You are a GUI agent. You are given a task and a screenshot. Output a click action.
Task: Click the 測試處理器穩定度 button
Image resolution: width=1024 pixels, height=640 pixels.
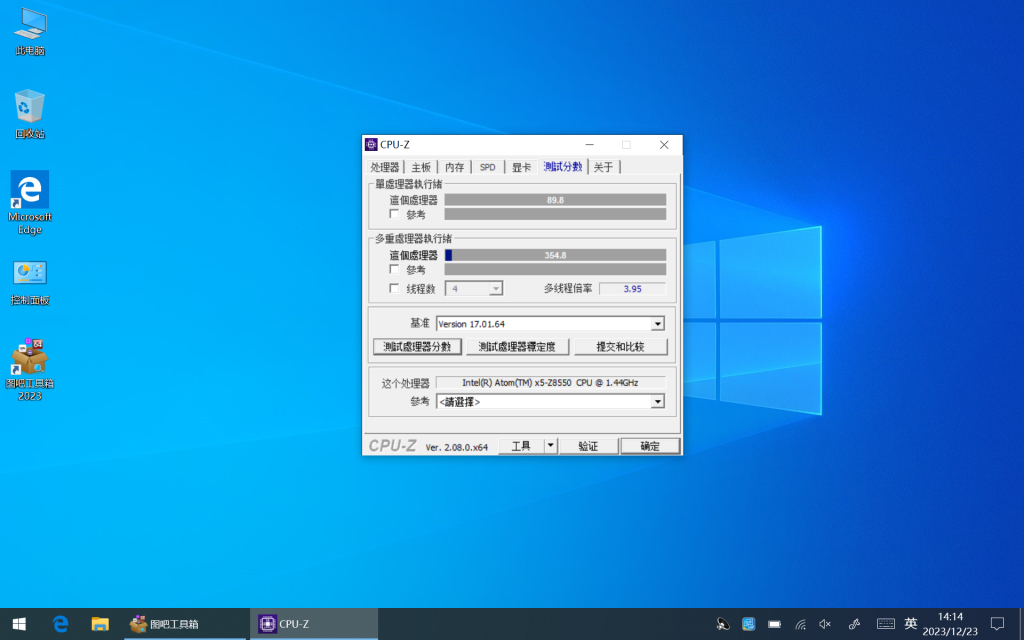pos(517,347)
